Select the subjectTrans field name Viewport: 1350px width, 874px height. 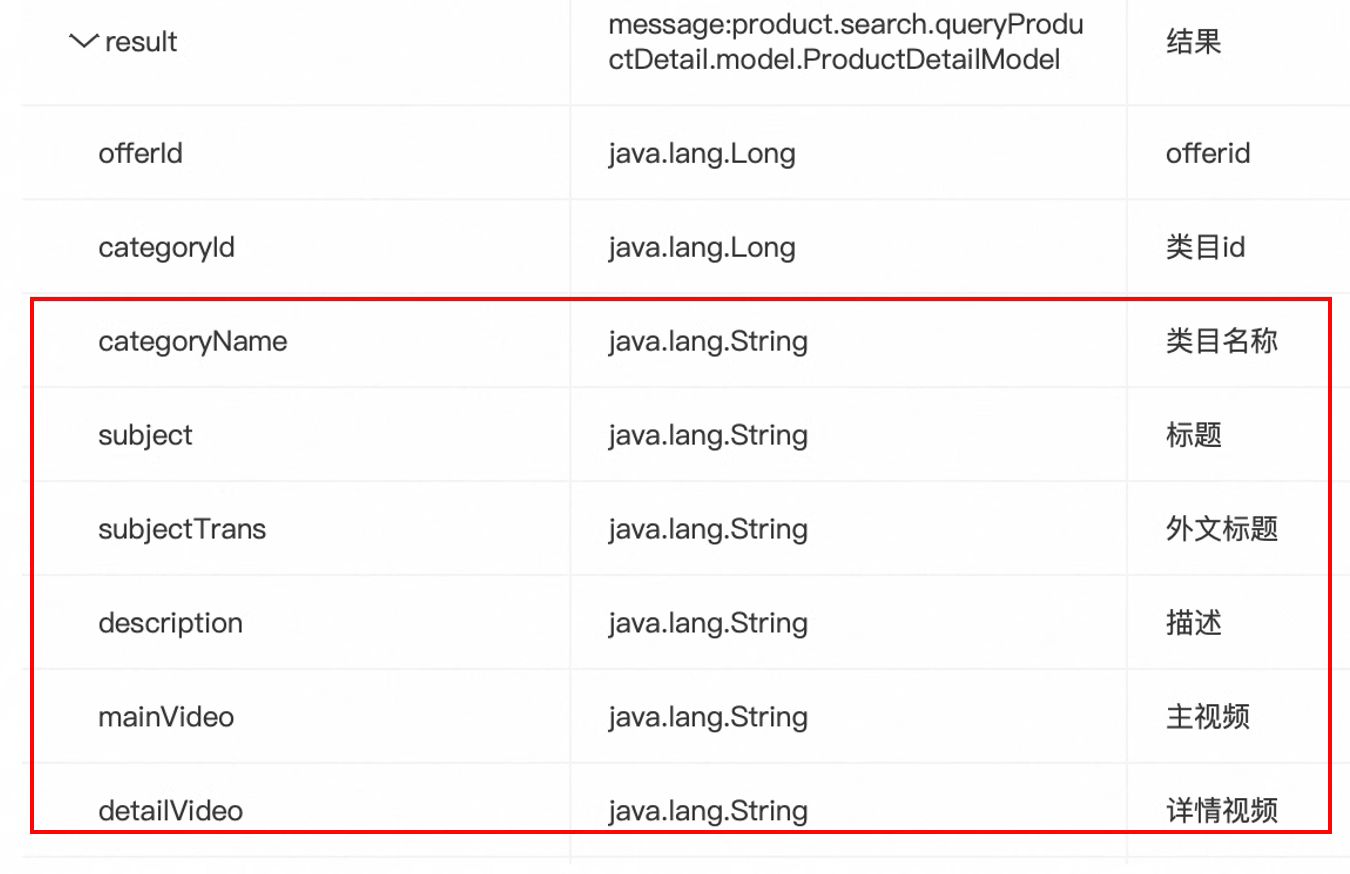click(182, 528)
